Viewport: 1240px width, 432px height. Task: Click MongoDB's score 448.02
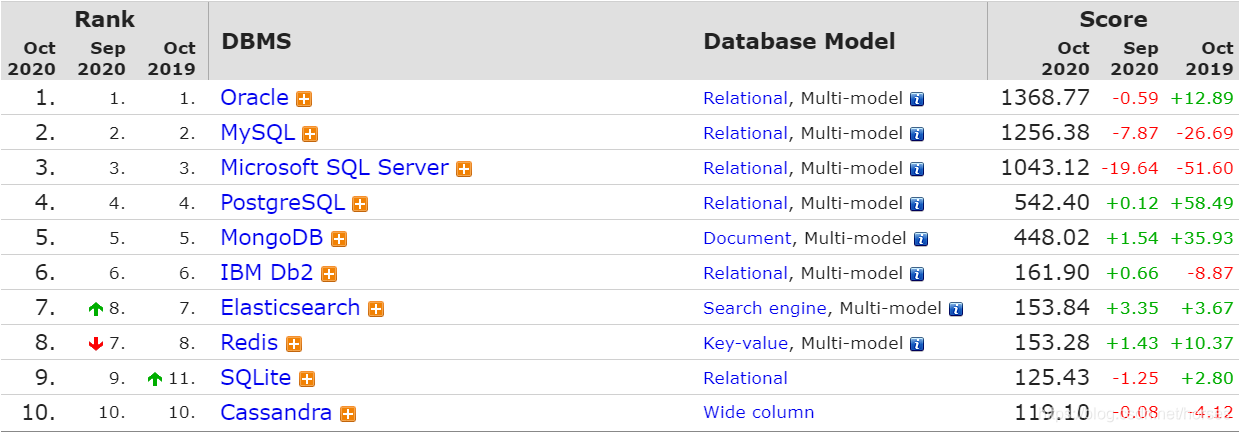1053,238
